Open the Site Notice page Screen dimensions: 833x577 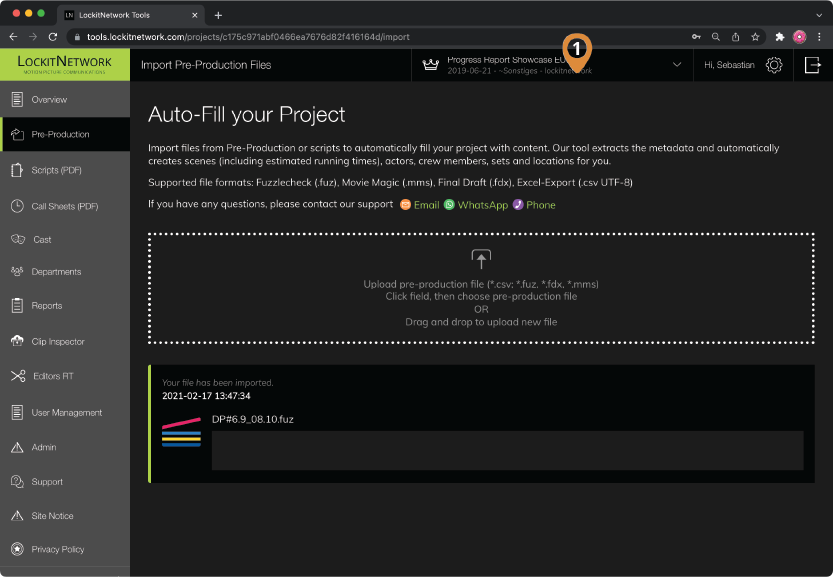[x=65, y=516]
